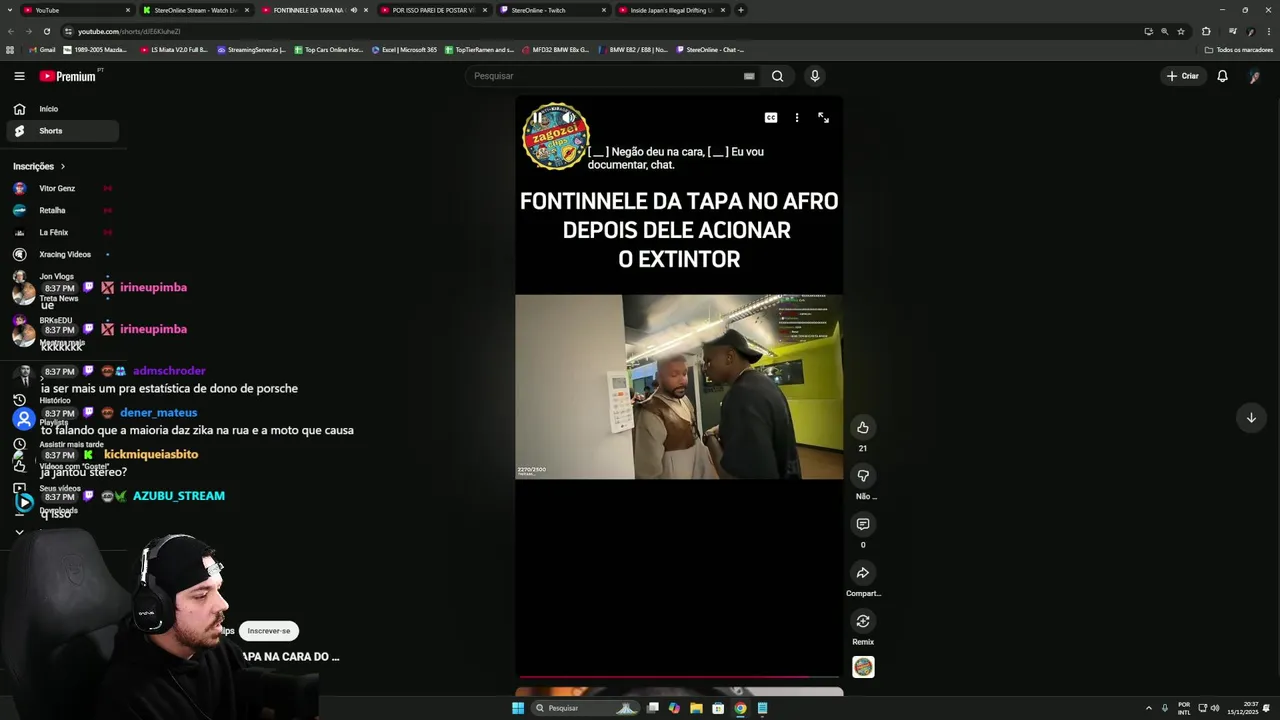
Task: Open a new browser tab
Action: [740, 10]
